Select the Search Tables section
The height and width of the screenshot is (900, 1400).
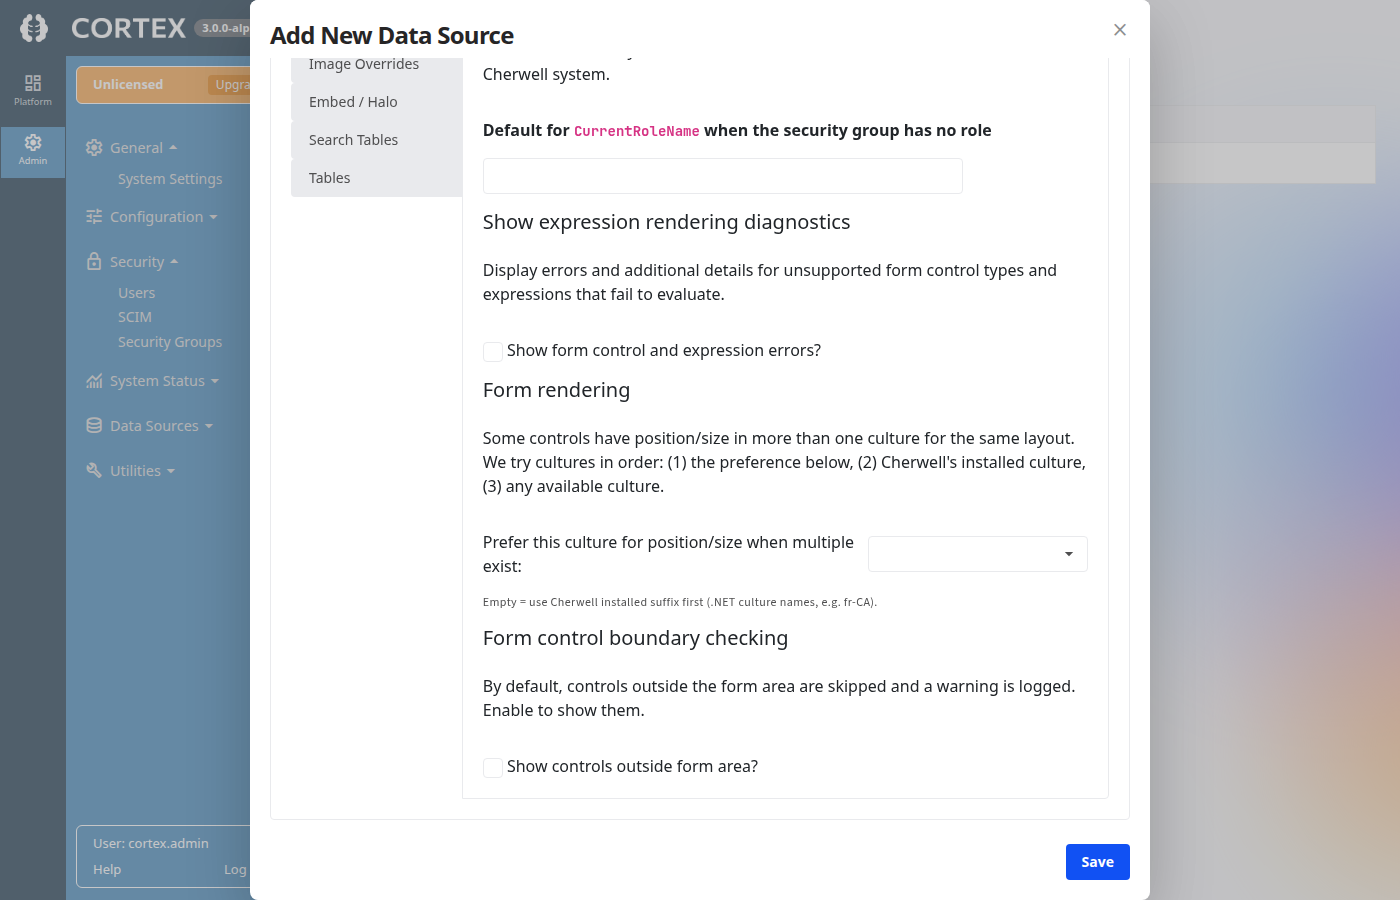(x=353, y=139)
